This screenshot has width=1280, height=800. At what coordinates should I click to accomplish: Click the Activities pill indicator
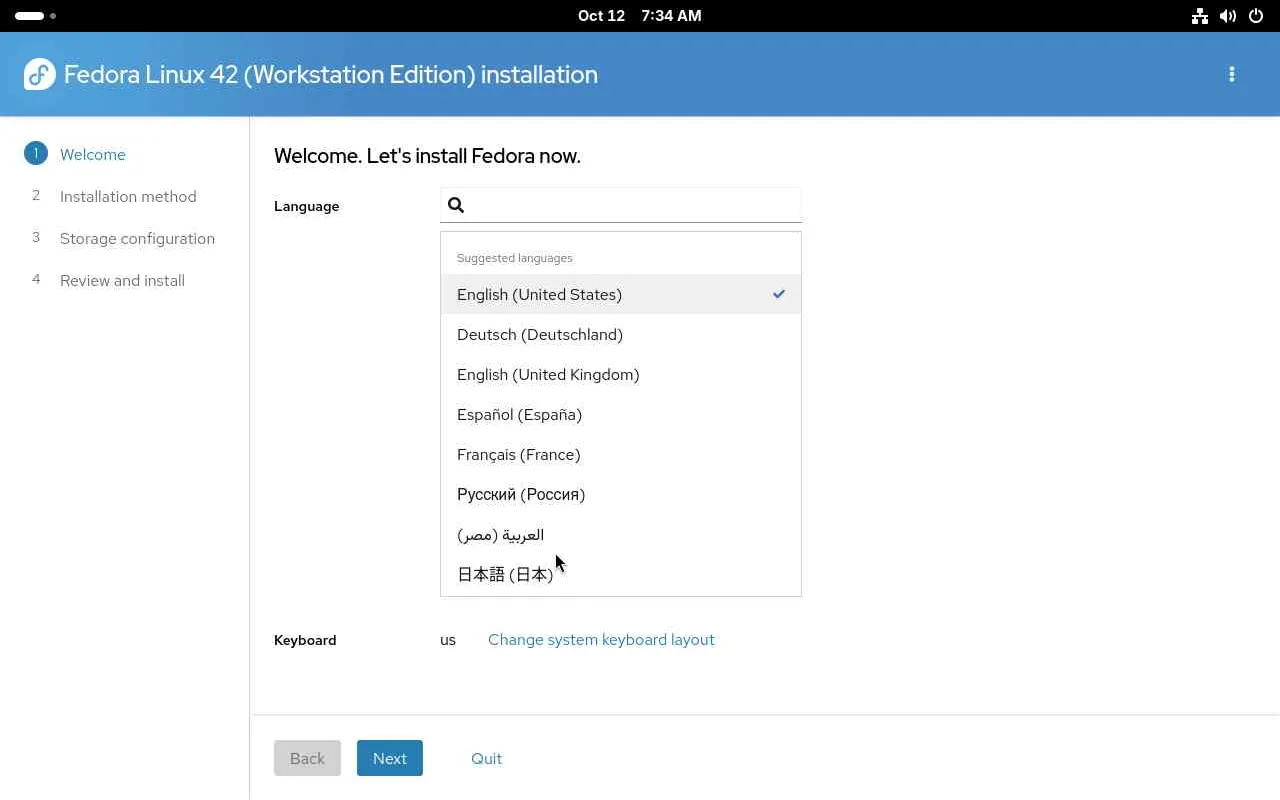click(x=30, y=16)
